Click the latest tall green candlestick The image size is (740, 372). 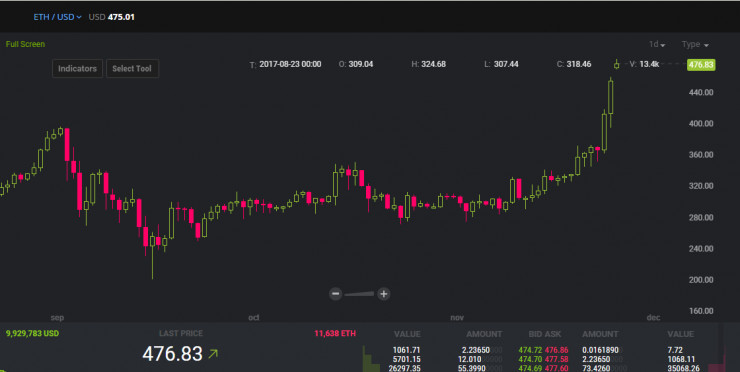[611, 97]
